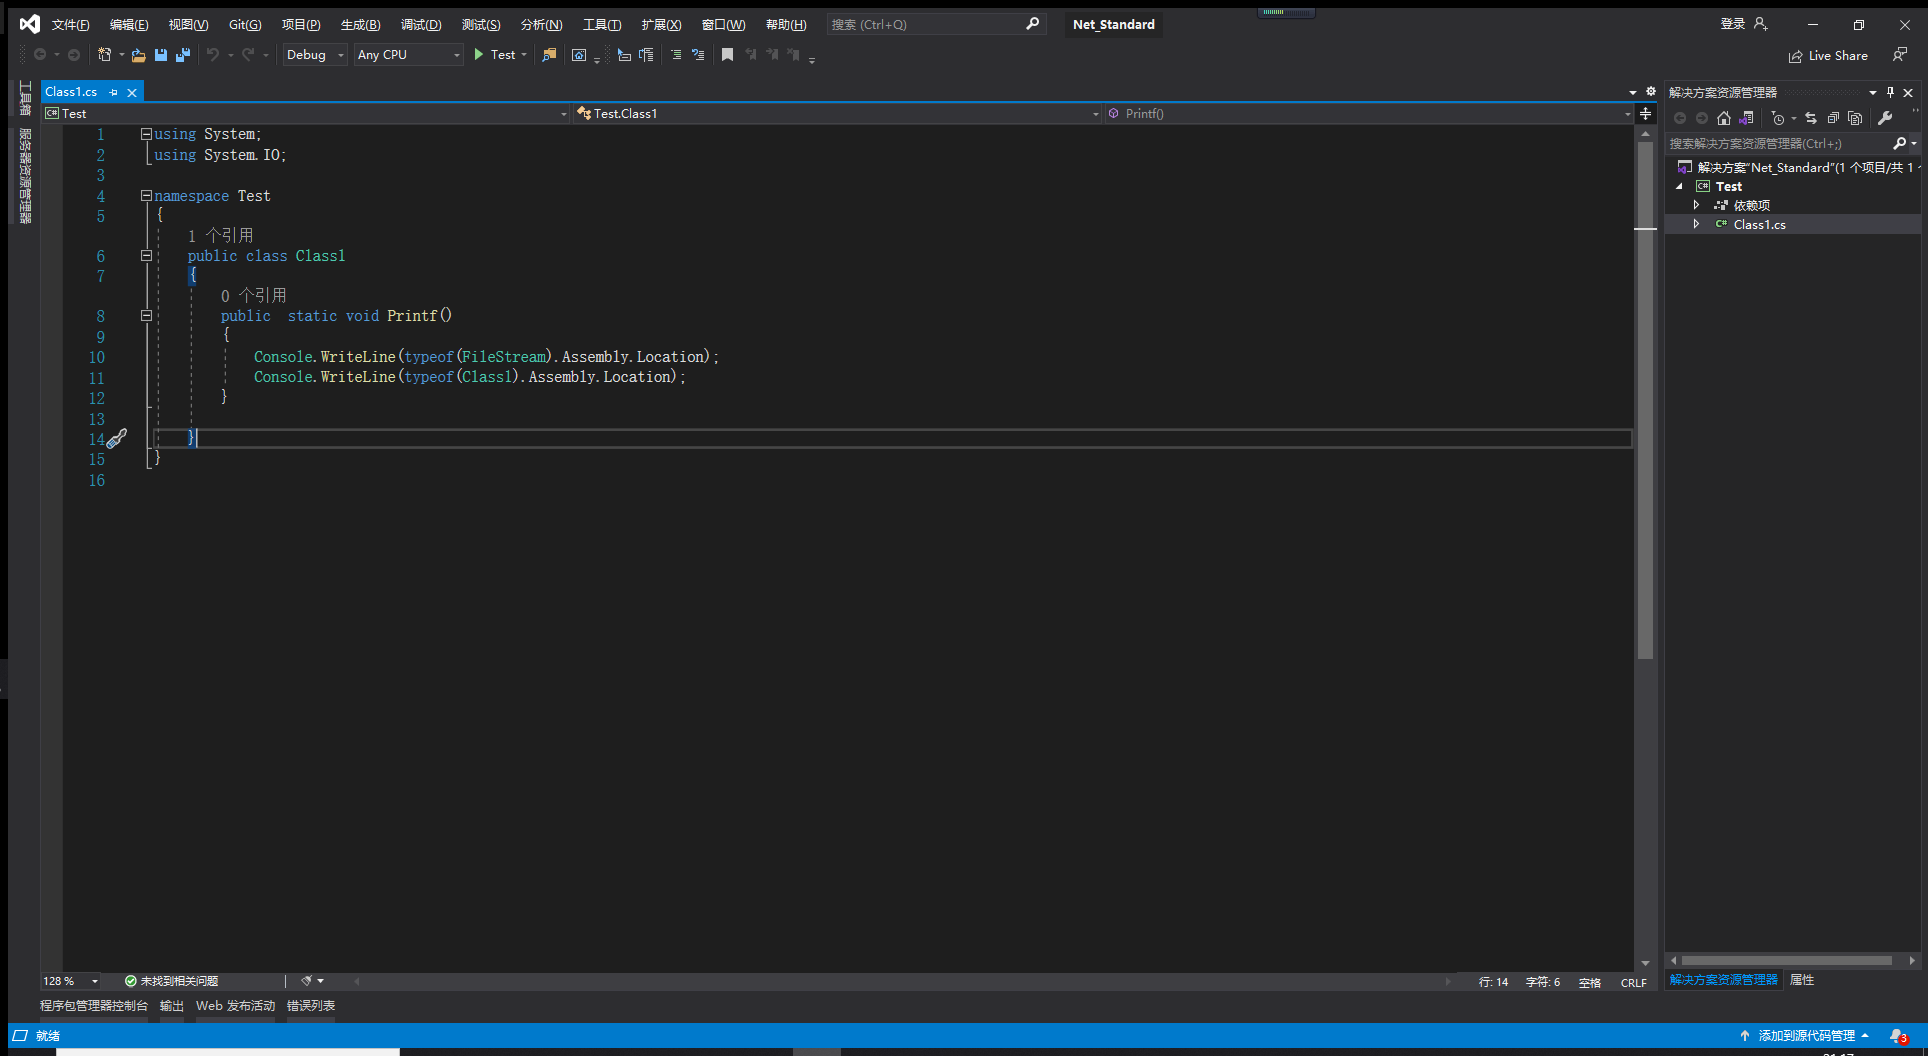
Task: Open the 调试(D) menu
Action: click(421, 24)
